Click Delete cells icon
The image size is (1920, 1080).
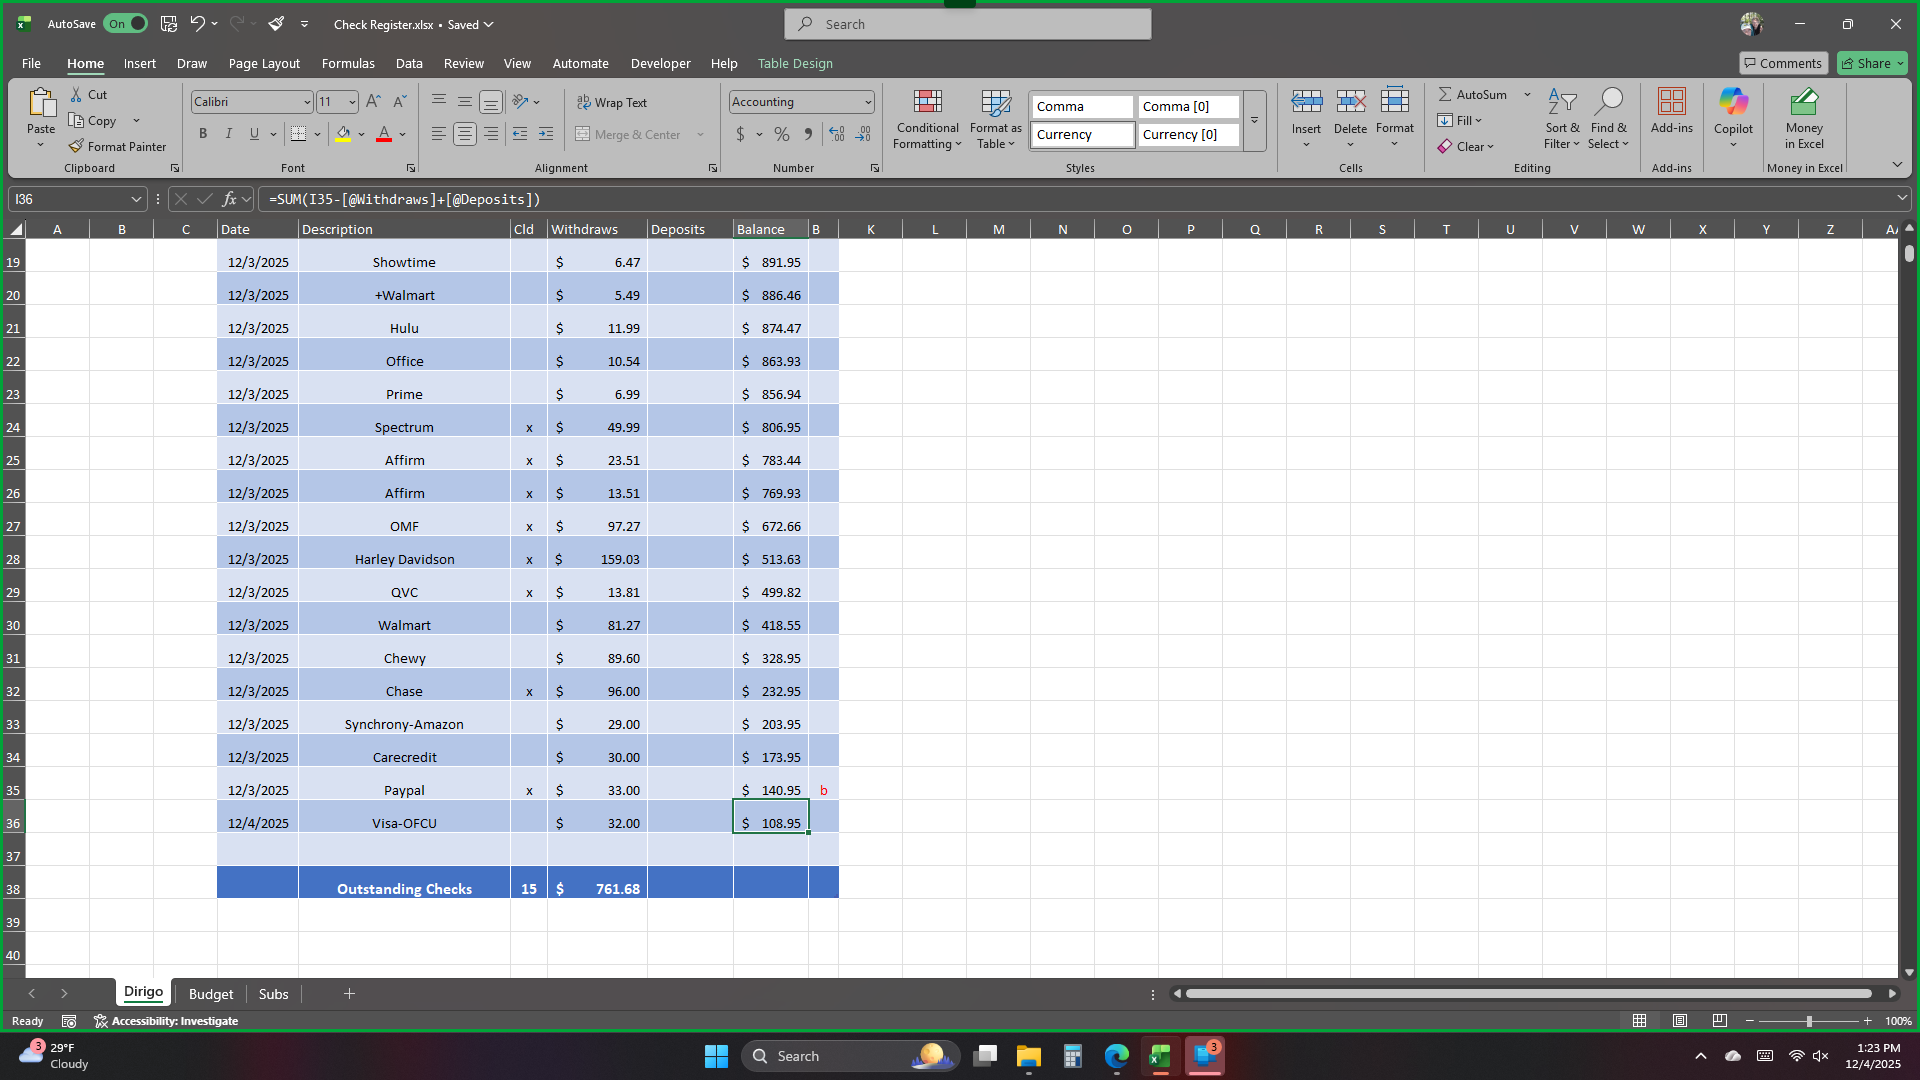pyautogui.click(x=1350, y=101)
